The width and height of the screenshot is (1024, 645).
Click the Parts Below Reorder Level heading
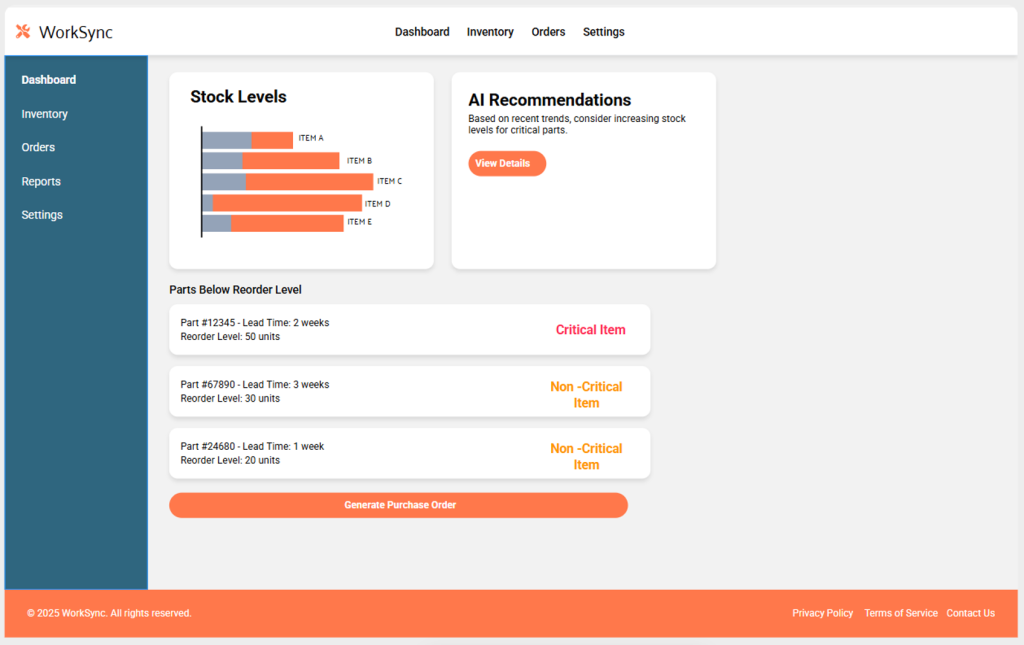[x=235, y=289]
